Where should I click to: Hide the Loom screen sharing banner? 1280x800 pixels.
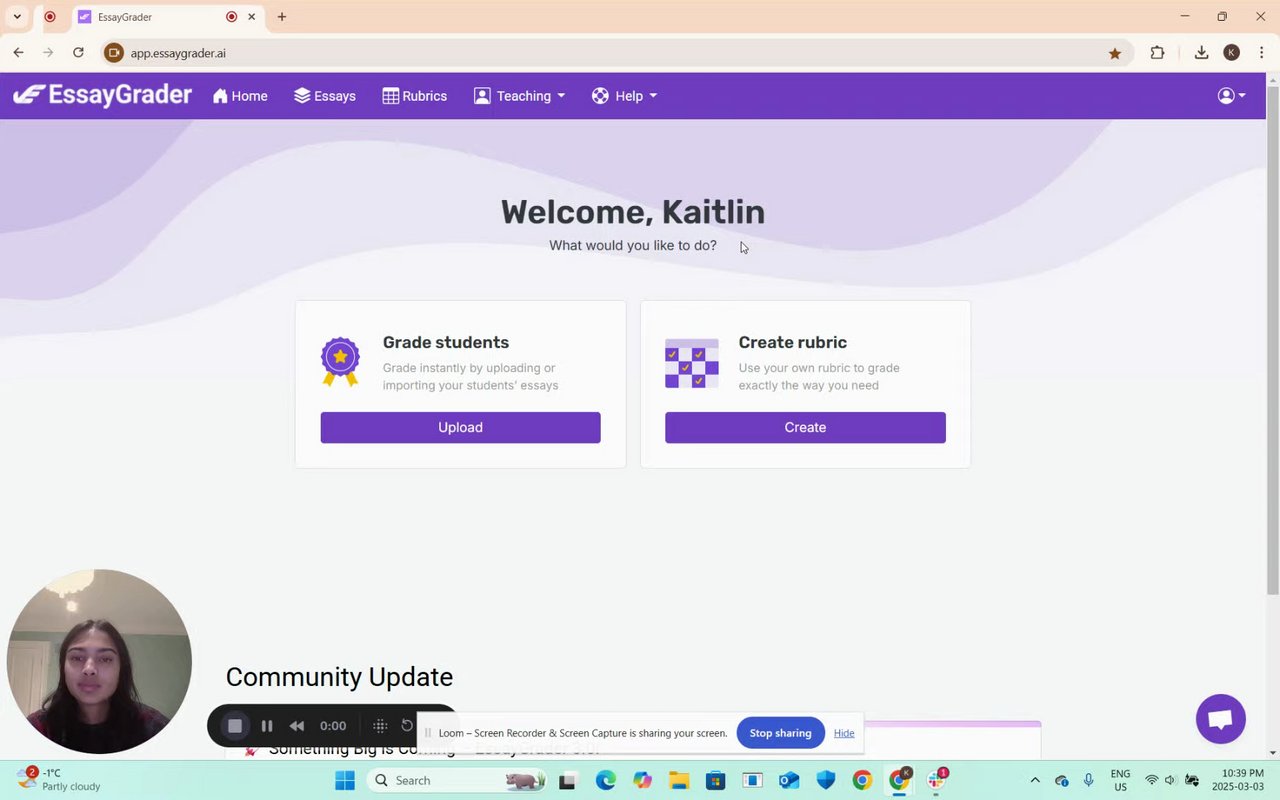844,733
